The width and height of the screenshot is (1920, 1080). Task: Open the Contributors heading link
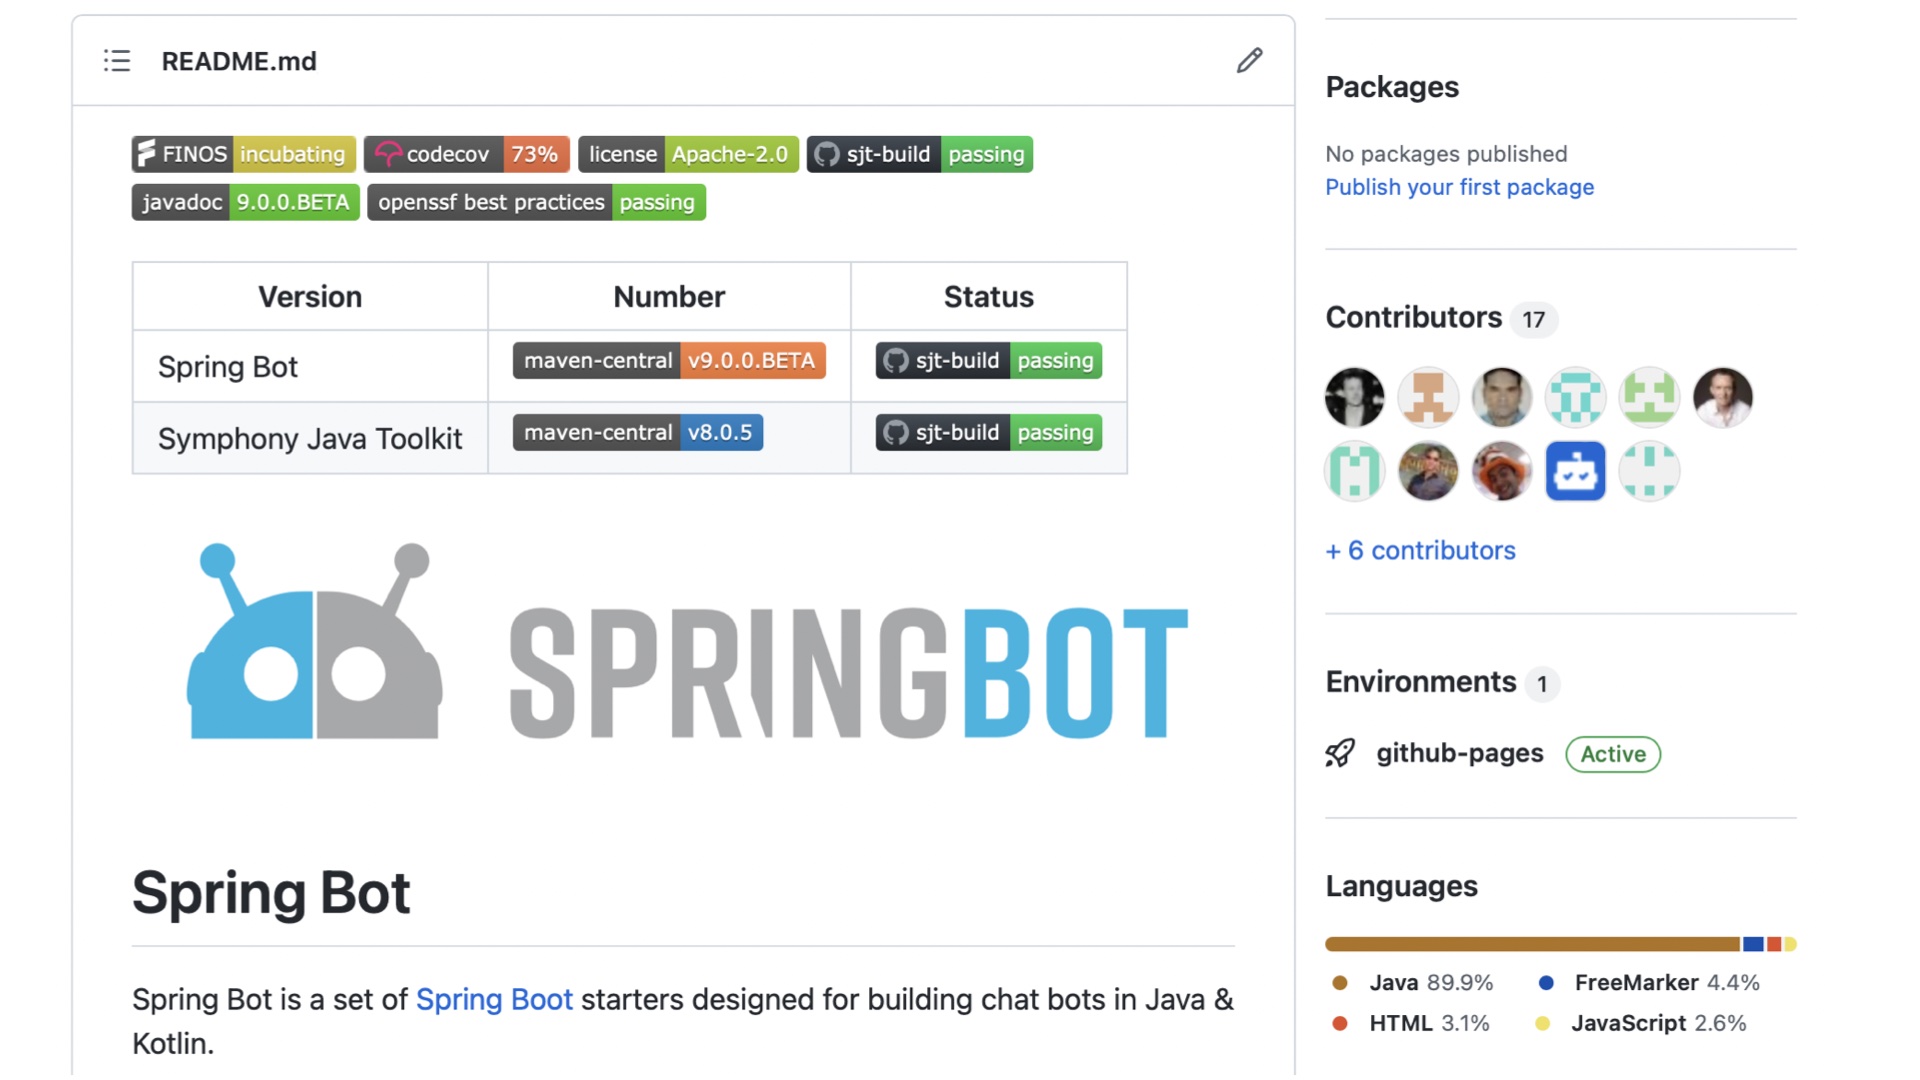(1413, 317)
